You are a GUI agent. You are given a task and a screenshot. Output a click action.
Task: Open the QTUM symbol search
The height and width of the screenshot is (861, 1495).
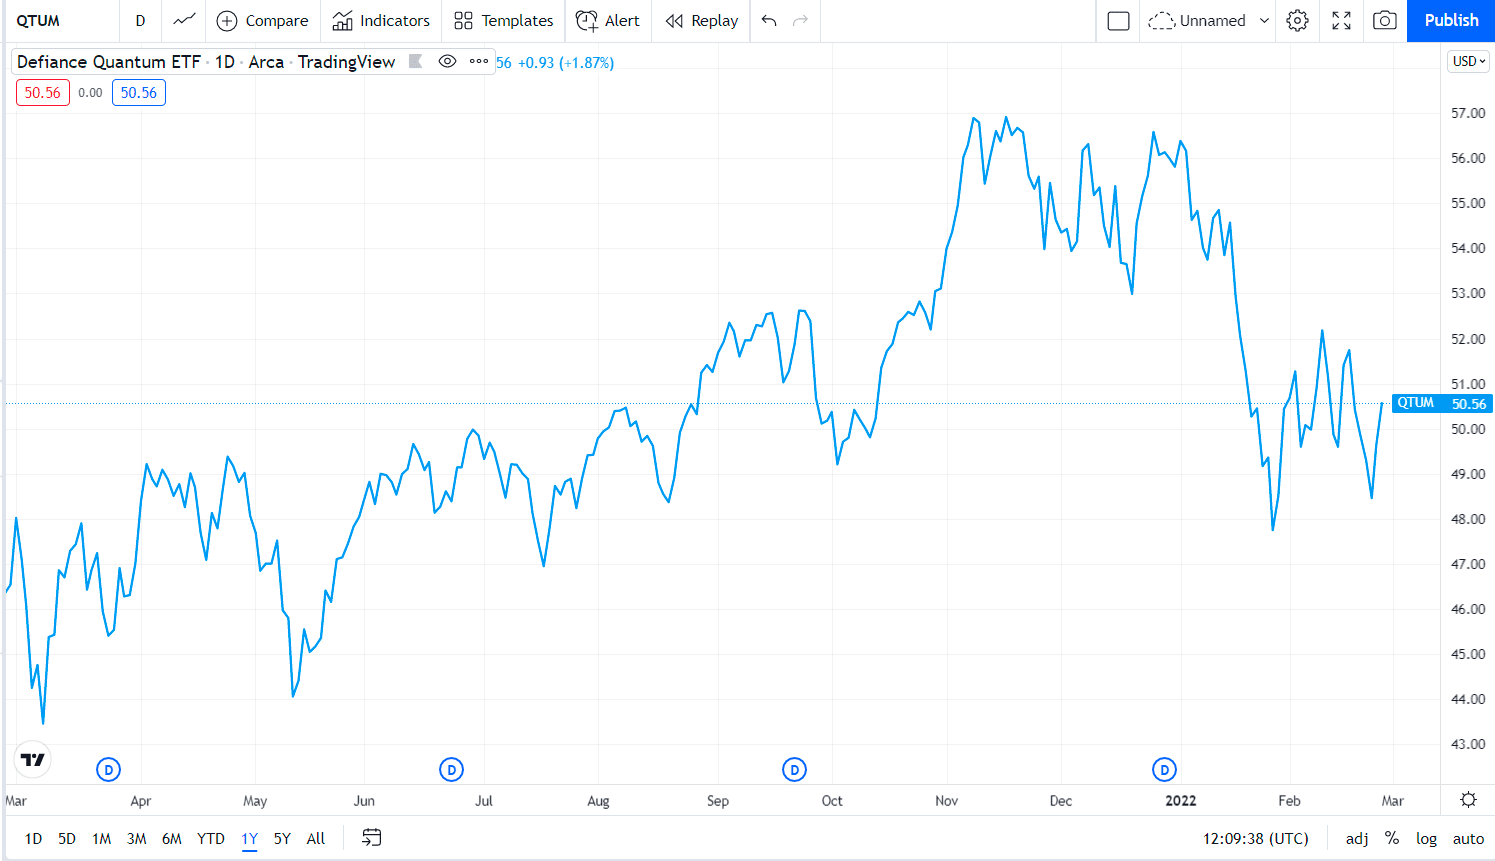tap(39, 20)
